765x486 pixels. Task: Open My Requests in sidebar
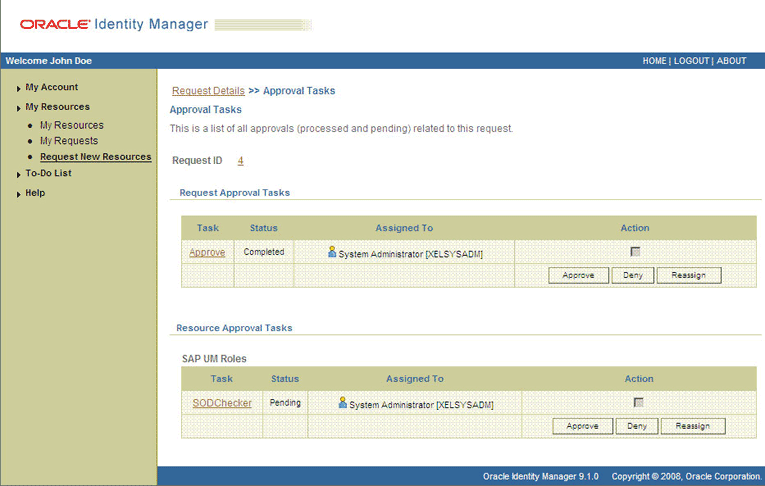[69, 141]
